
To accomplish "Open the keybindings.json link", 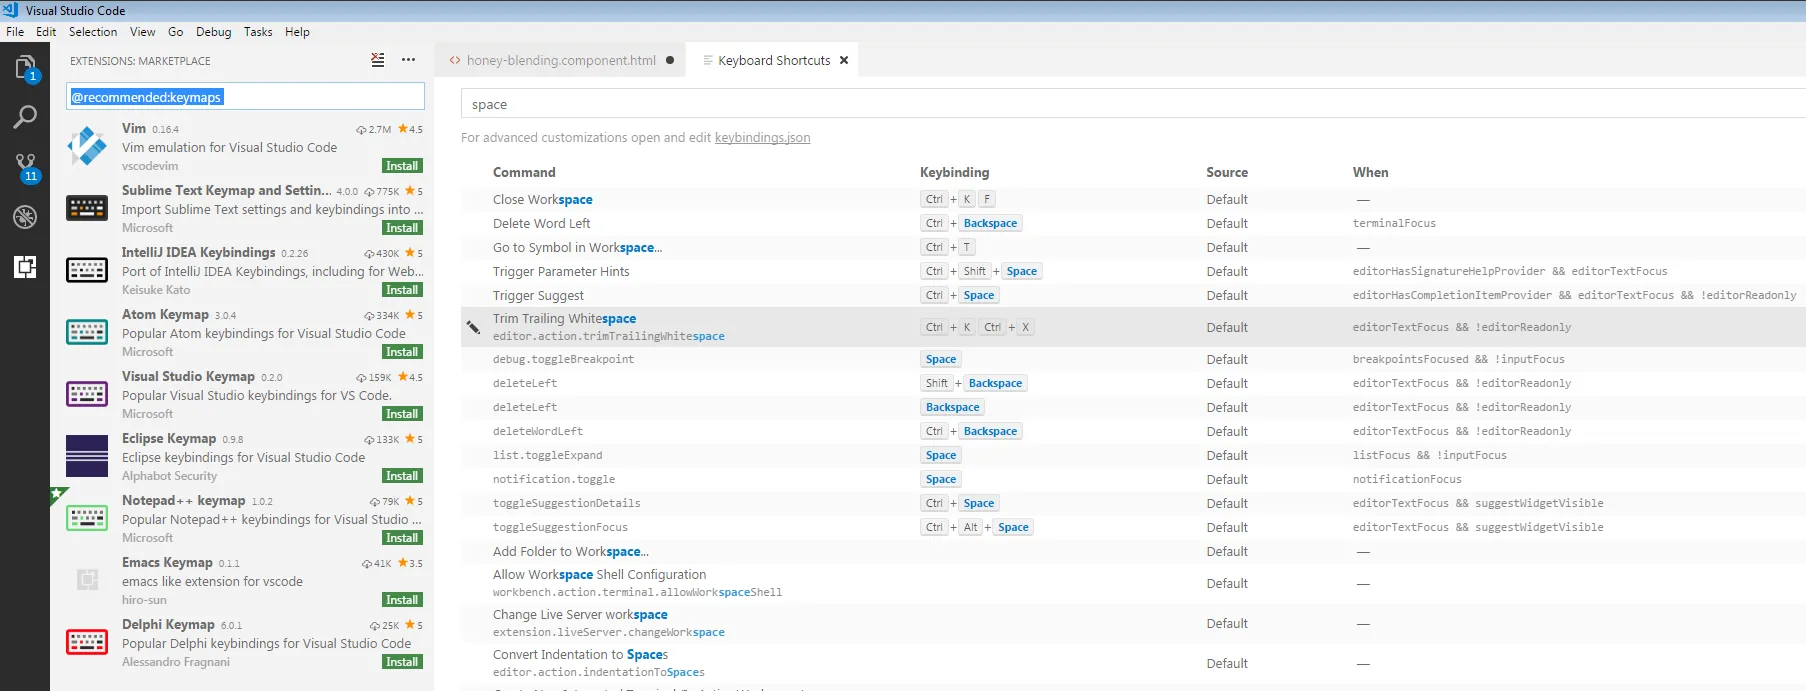I will 762,138.
